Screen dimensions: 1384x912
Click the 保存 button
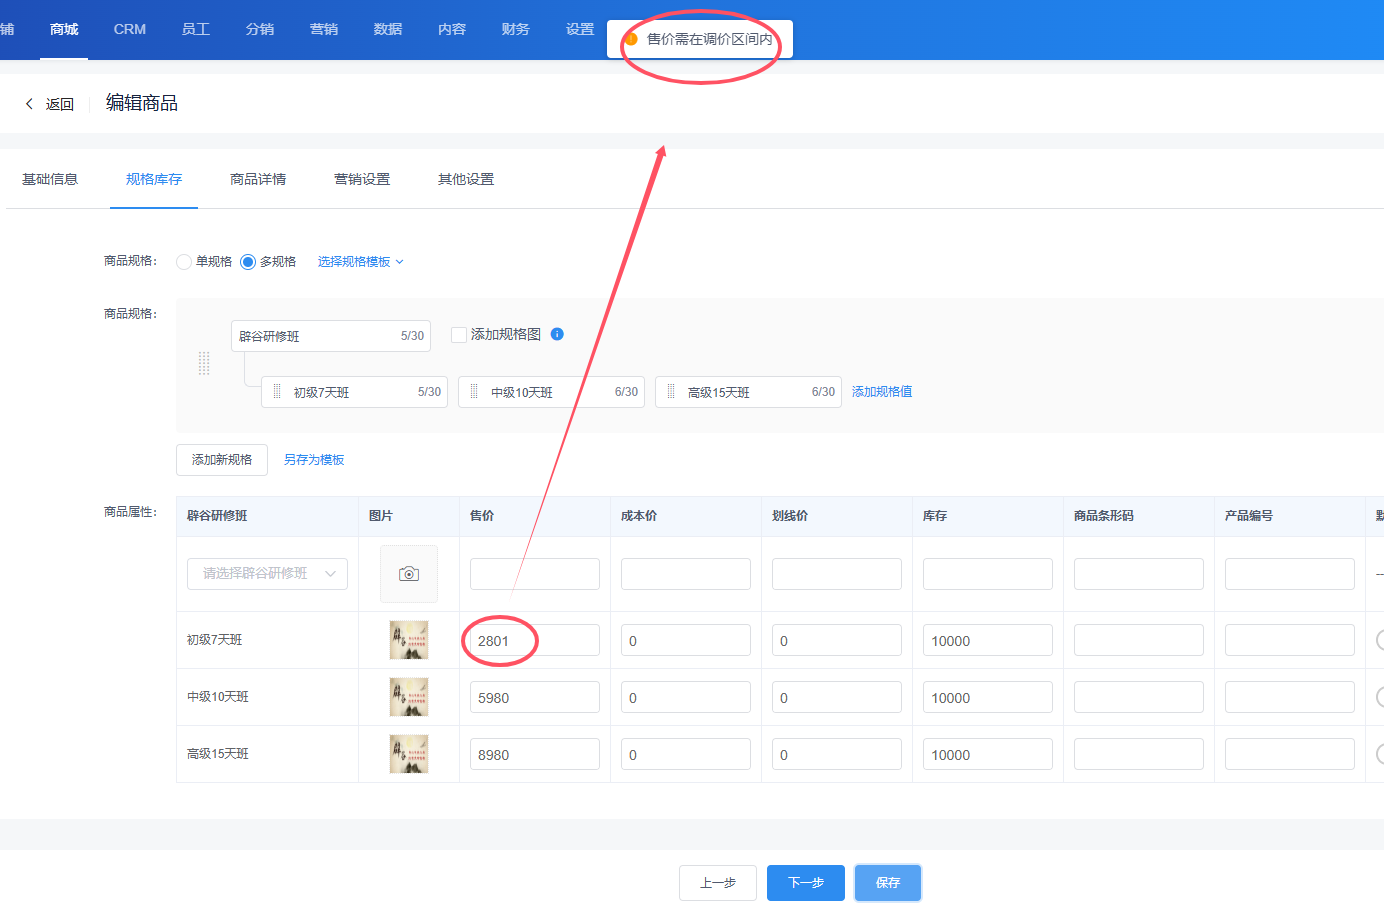887,883
